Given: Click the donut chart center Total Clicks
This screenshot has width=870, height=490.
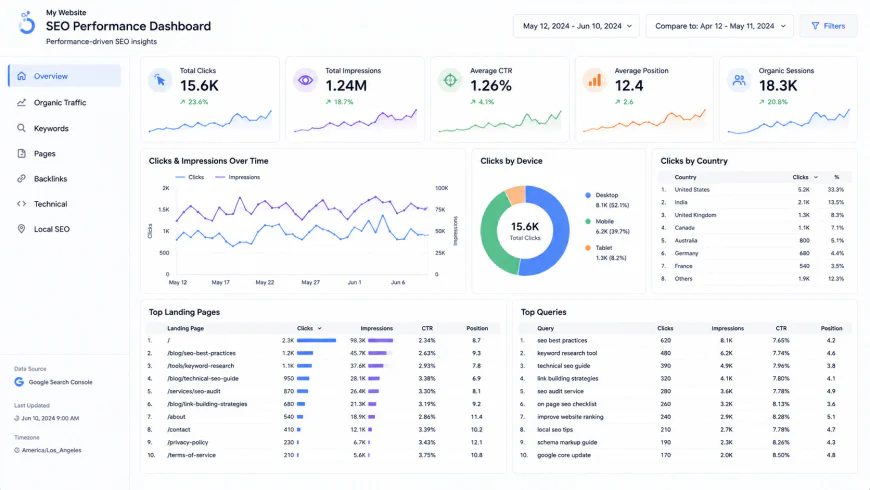Looking at the screenshot, I should [525, 230].
